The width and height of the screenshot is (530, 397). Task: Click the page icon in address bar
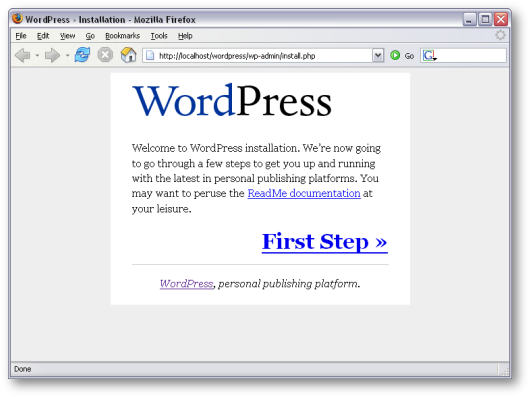[x=150, y=55]
